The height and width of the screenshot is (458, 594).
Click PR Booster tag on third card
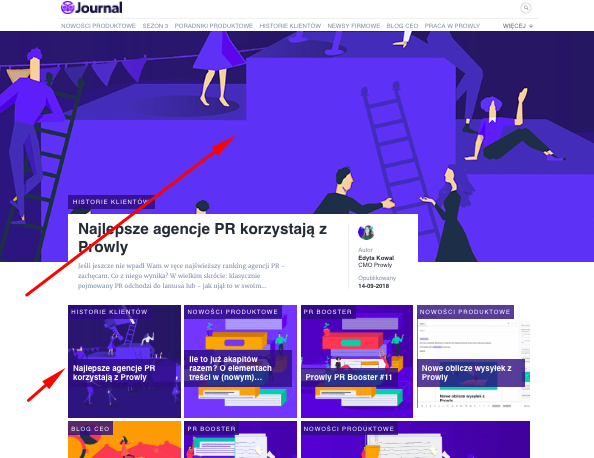[x=328, y=312]
